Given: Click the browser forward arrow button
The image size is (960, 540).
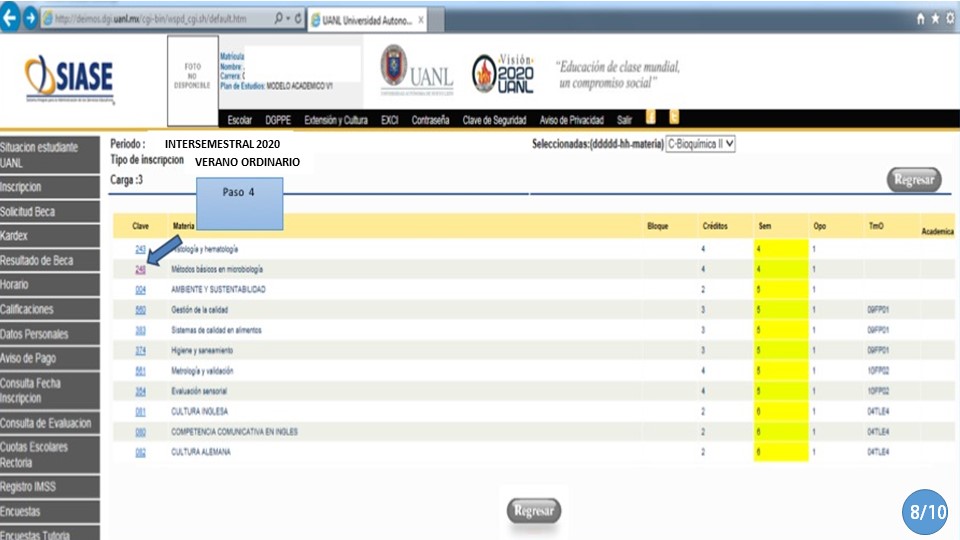Looking at the screenshot, I should [30, 18].
